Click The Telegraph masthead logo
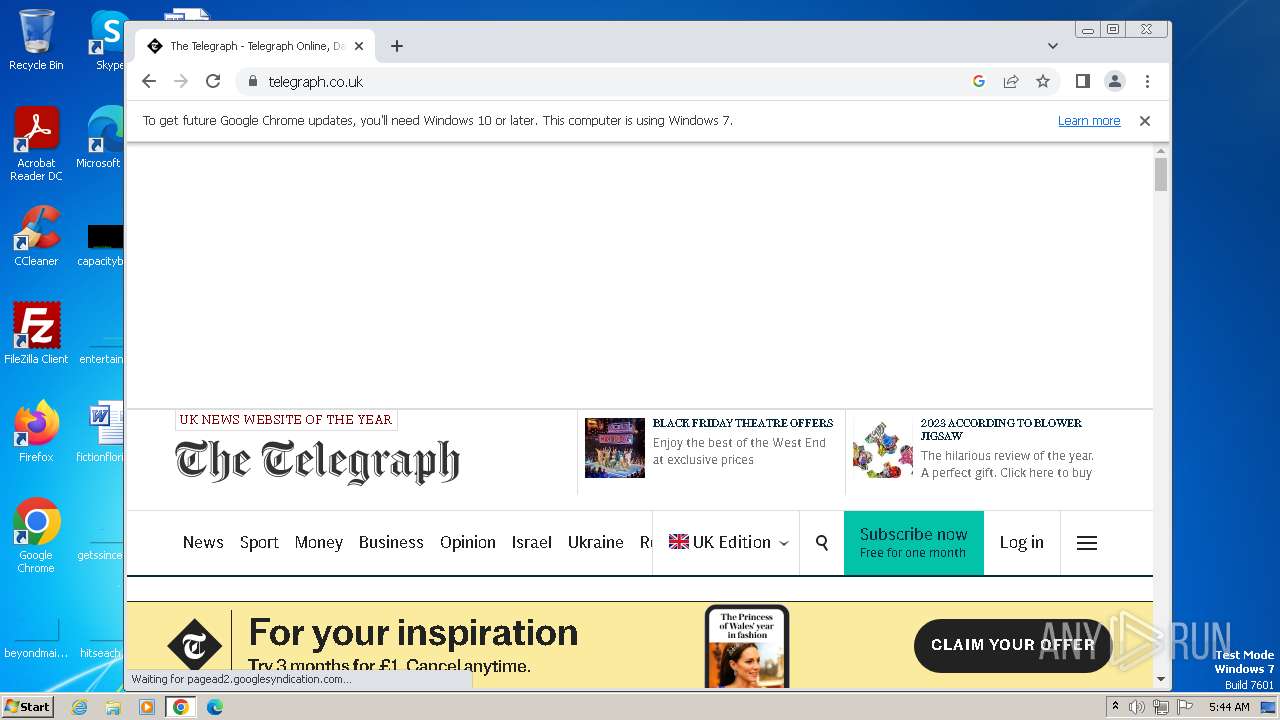Viewport: 1280px width, 720px height. pyautogui.click(x=317, y=461)
